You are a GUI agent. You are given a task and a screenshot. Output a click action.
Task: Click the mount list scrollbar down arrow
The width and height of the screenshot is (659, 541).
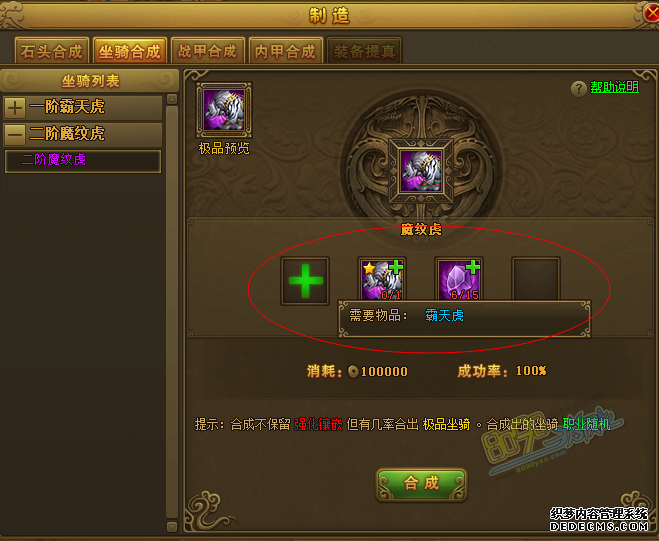172,526
